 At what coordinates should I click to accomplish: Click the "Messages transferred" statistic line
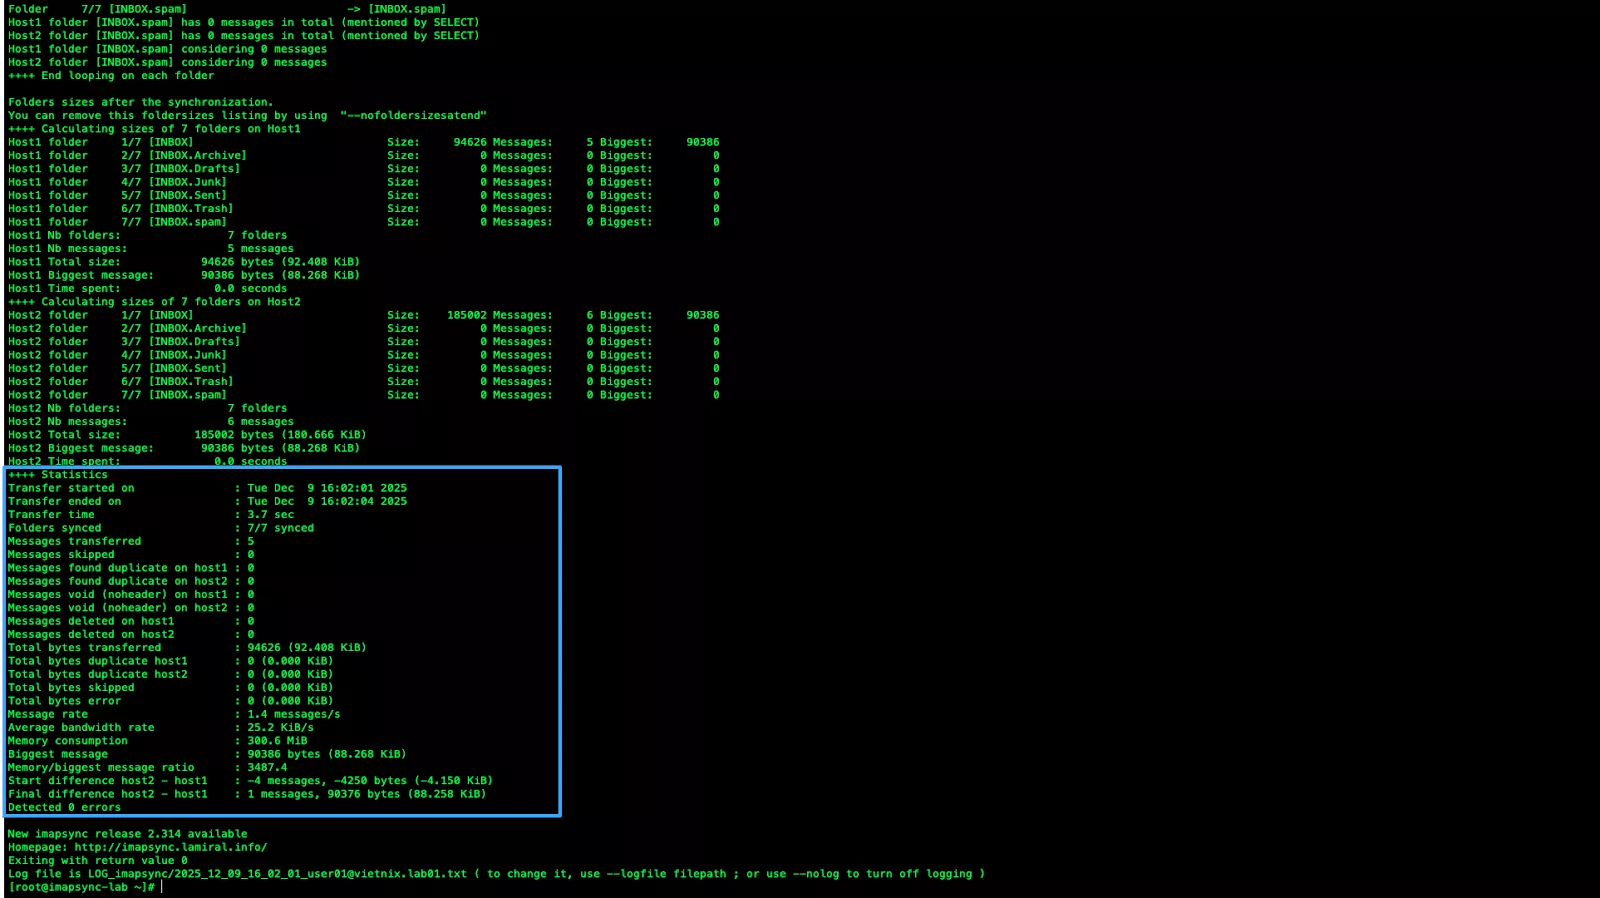75,541
